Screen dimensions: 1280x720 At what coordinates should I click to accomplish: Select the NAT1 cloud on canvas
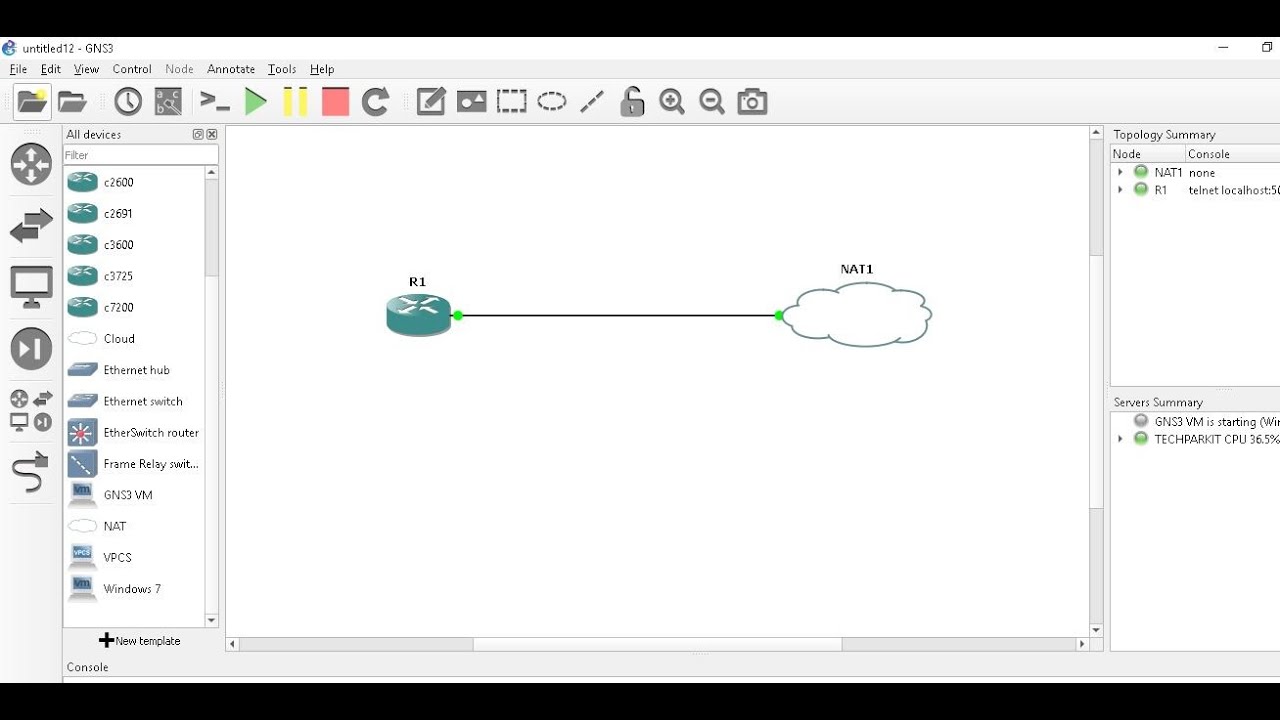coord(856,314)
